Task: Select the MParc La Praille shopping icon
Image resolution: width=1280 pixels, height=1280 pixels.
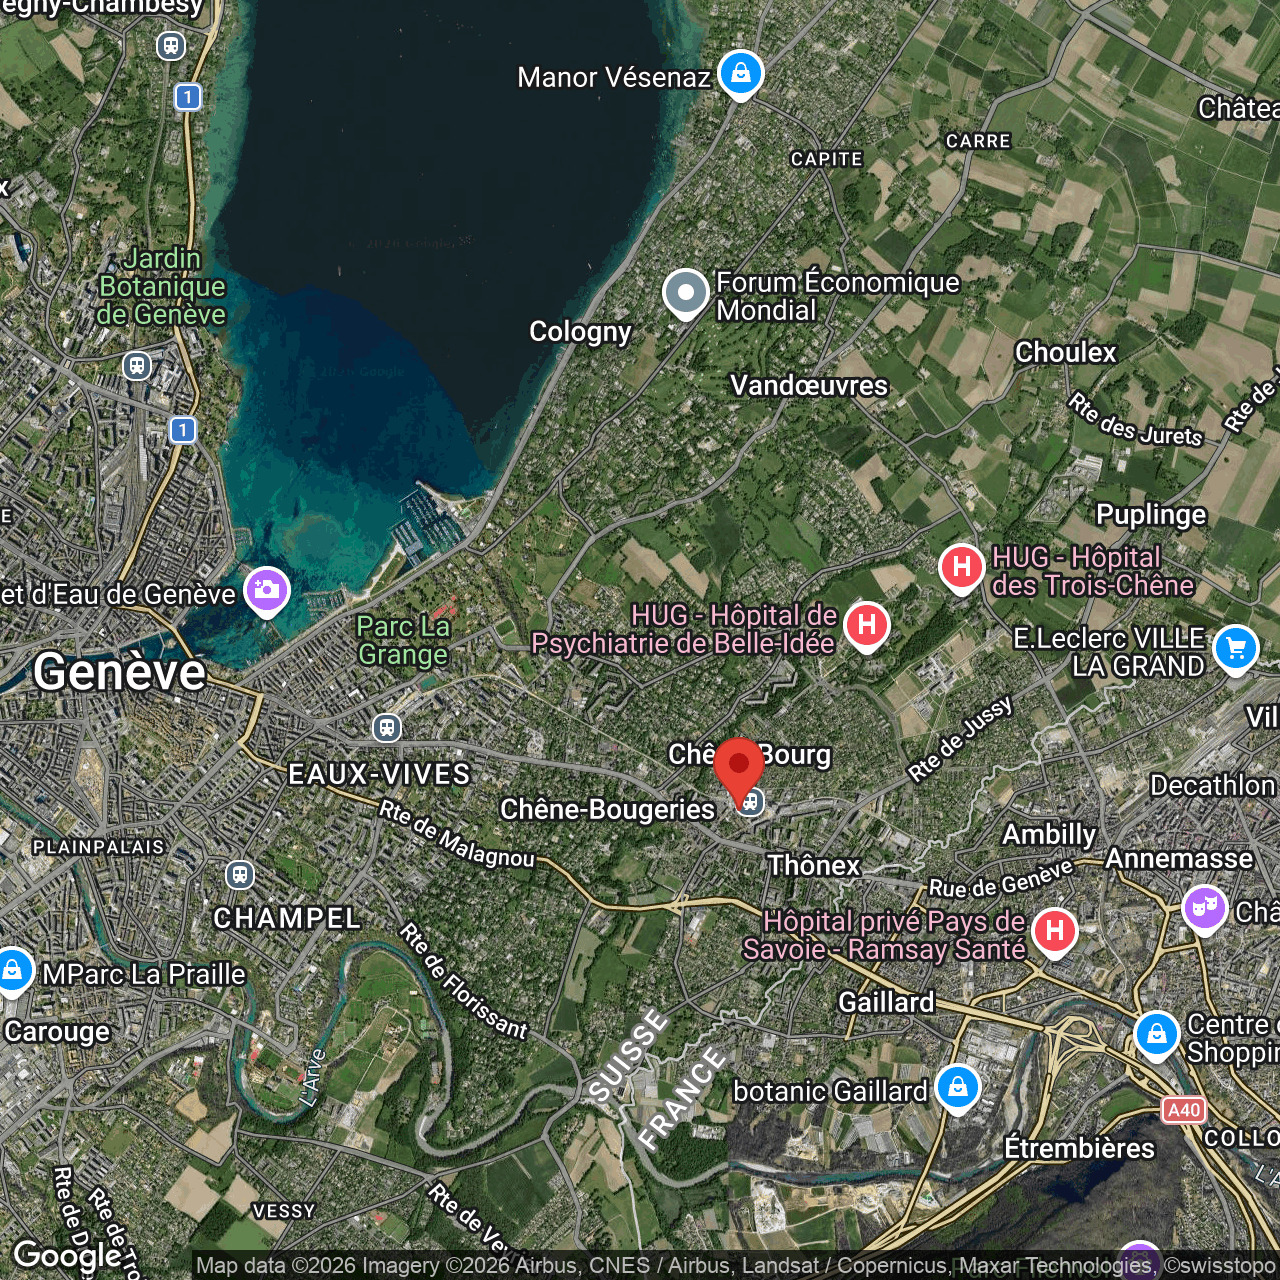Action: point(12,970)
